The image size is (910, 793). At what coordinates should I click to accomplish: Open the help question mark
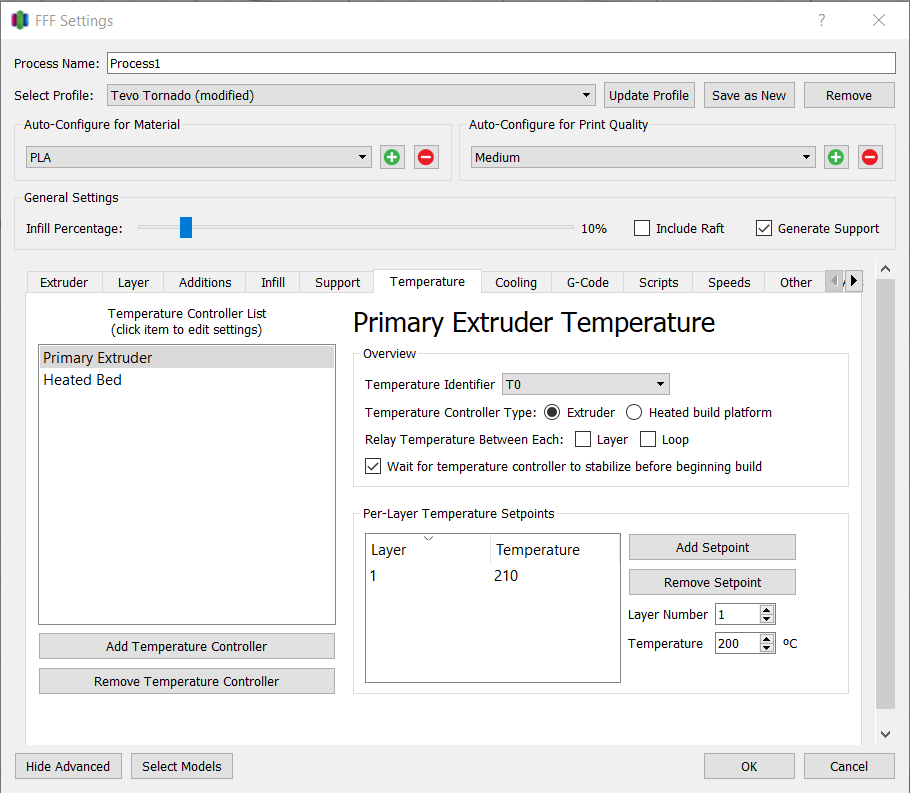tap(822, 20)
